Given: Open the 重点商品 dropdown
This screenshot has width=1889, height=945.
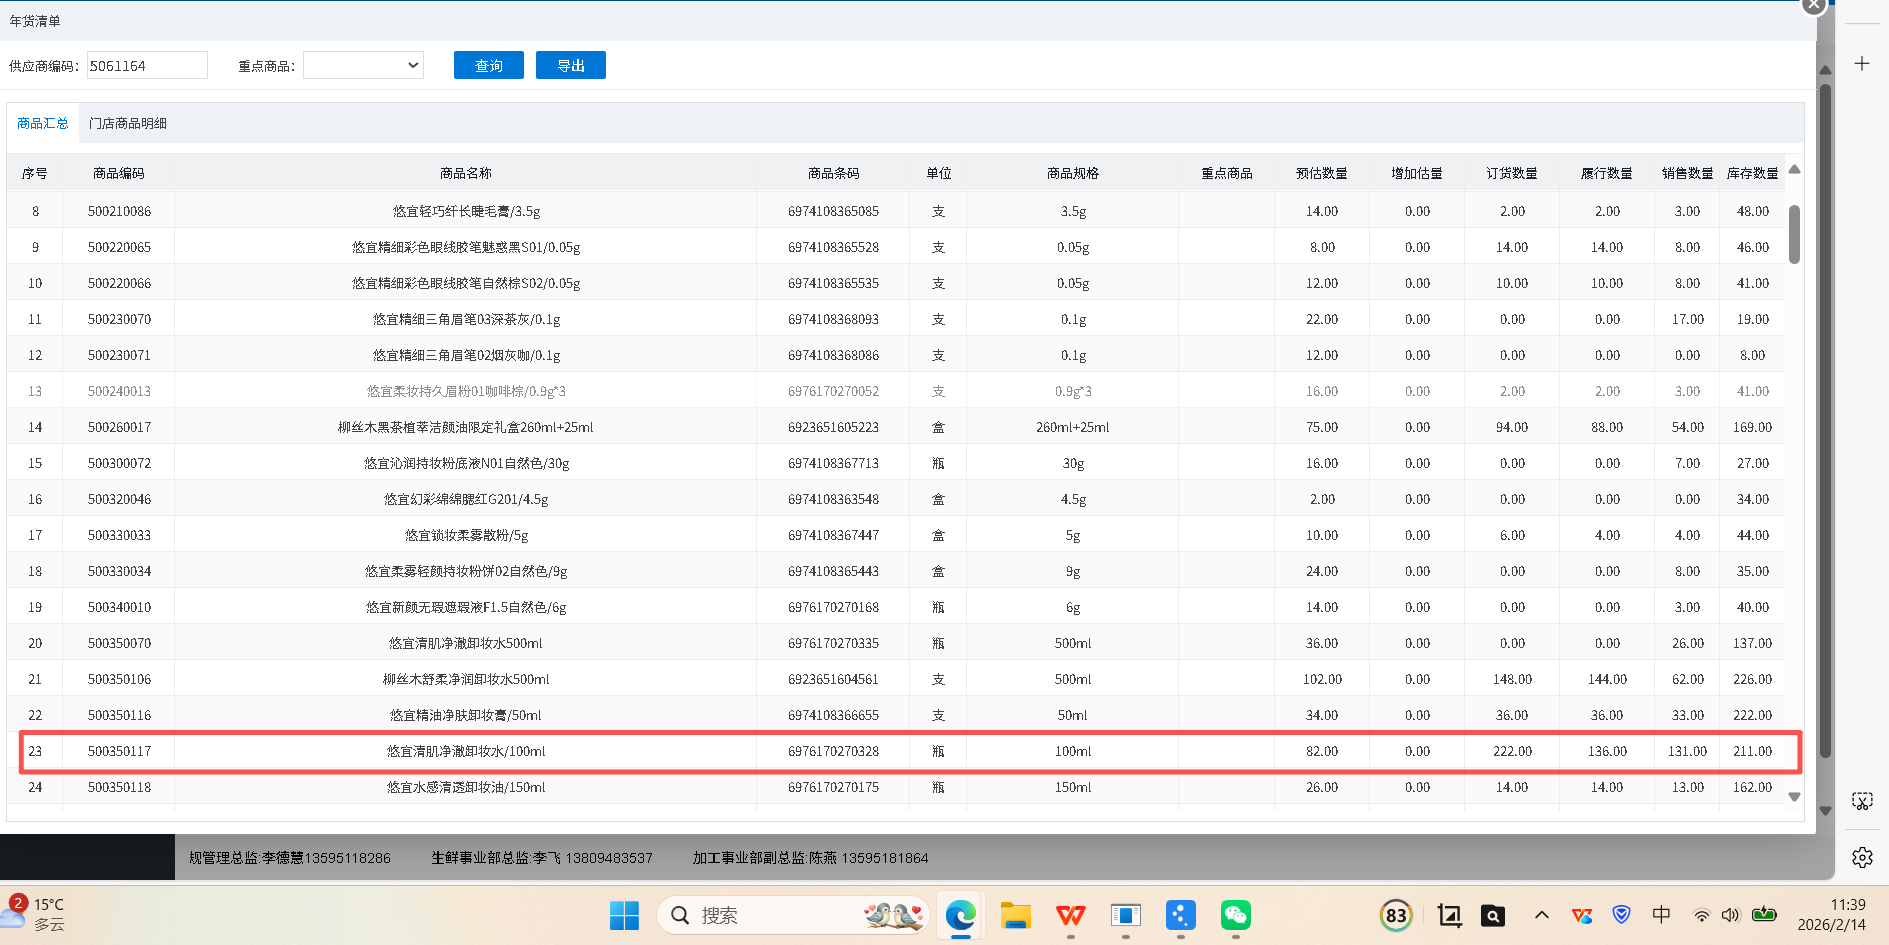Looking at the screenshot, I should (x=363, y=65).
